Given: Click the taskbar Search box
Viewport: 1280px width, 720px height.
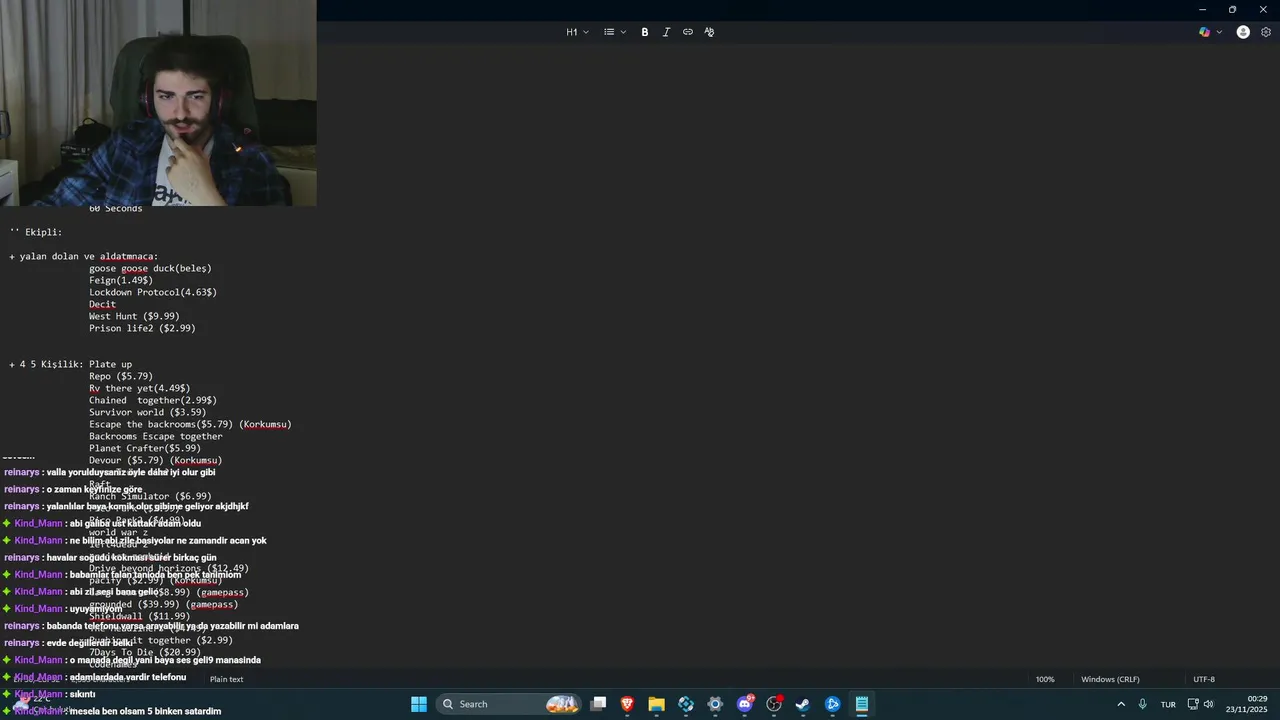Looking at the screenshot, I should [x=511, y=704].
